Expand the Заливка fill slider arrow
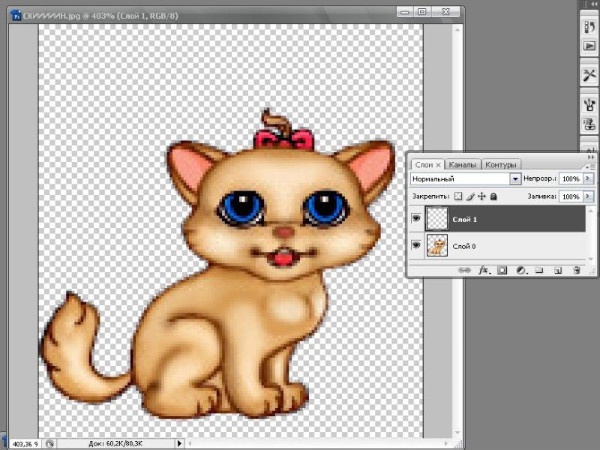 tap(590, 197)
